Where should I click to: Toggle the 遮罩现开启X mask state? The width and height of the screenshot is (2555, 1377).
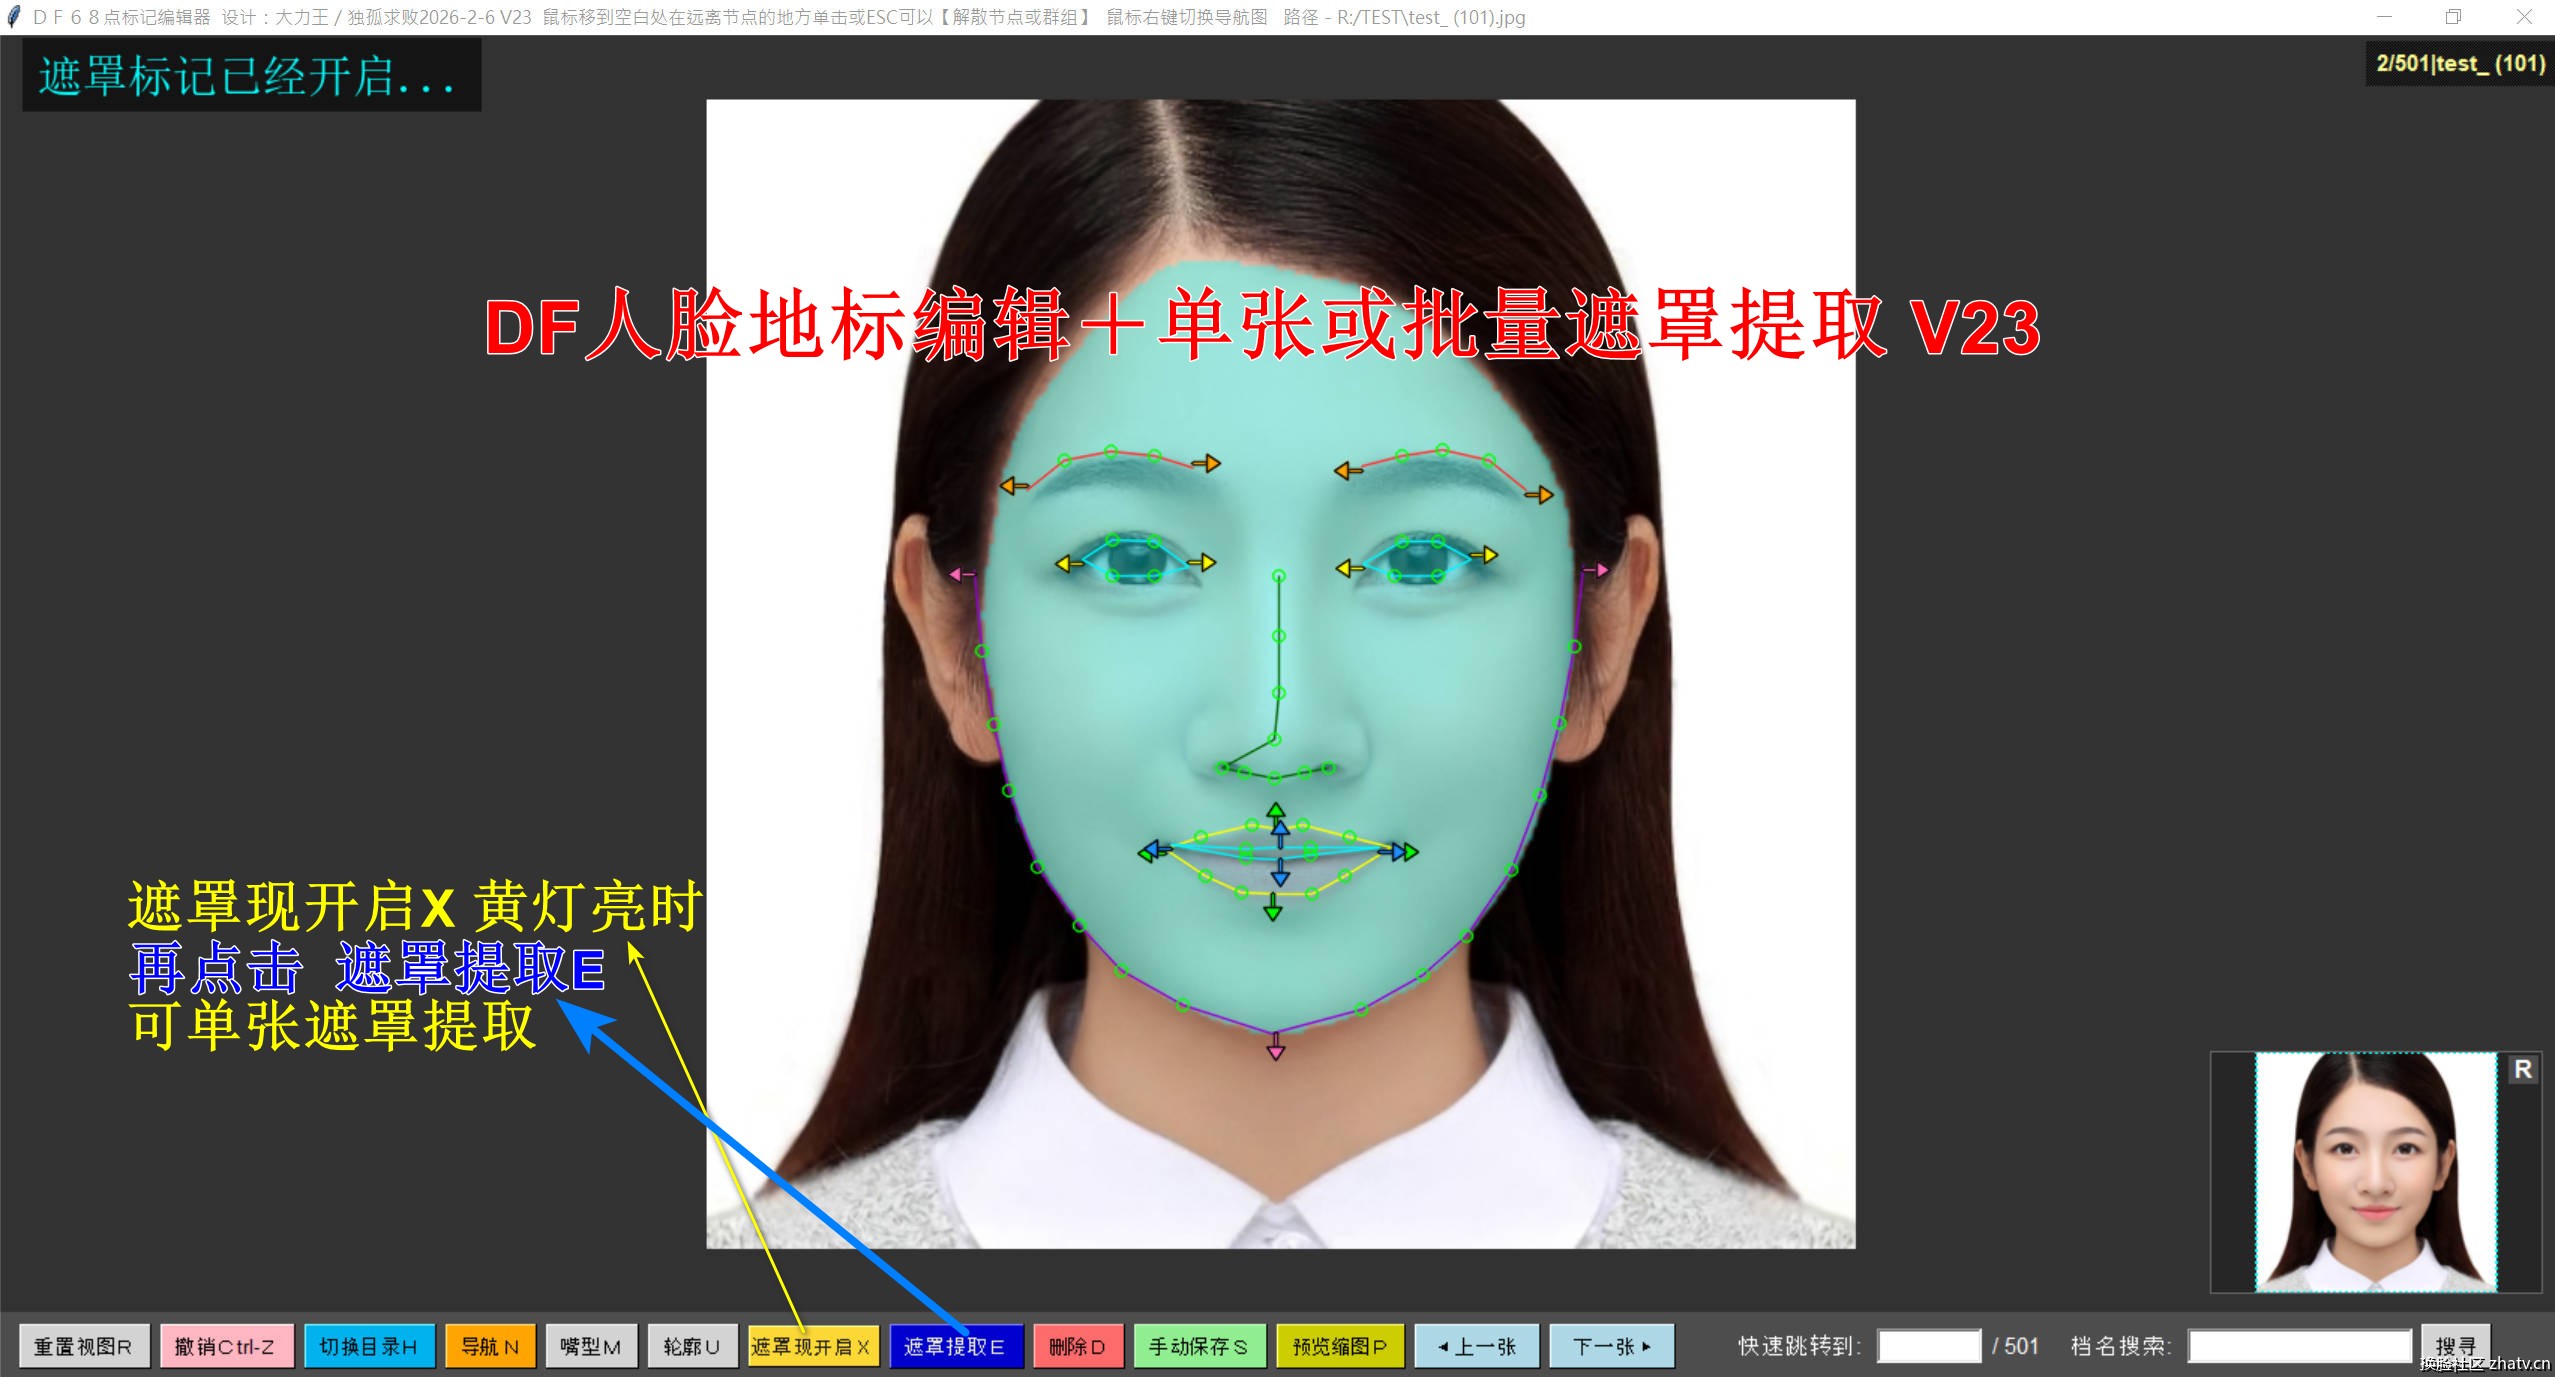click(812, 1346)
